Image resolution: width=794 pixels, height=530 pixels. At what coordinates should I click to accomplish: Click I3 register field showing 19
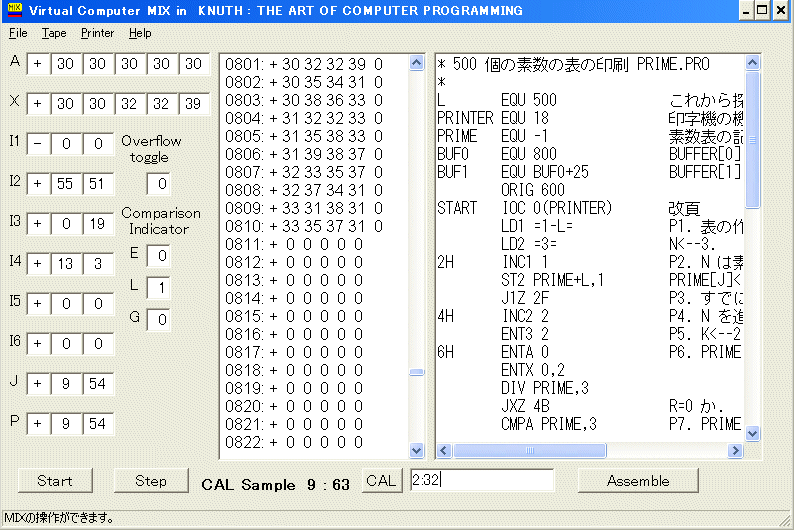(x=98, y=224)
